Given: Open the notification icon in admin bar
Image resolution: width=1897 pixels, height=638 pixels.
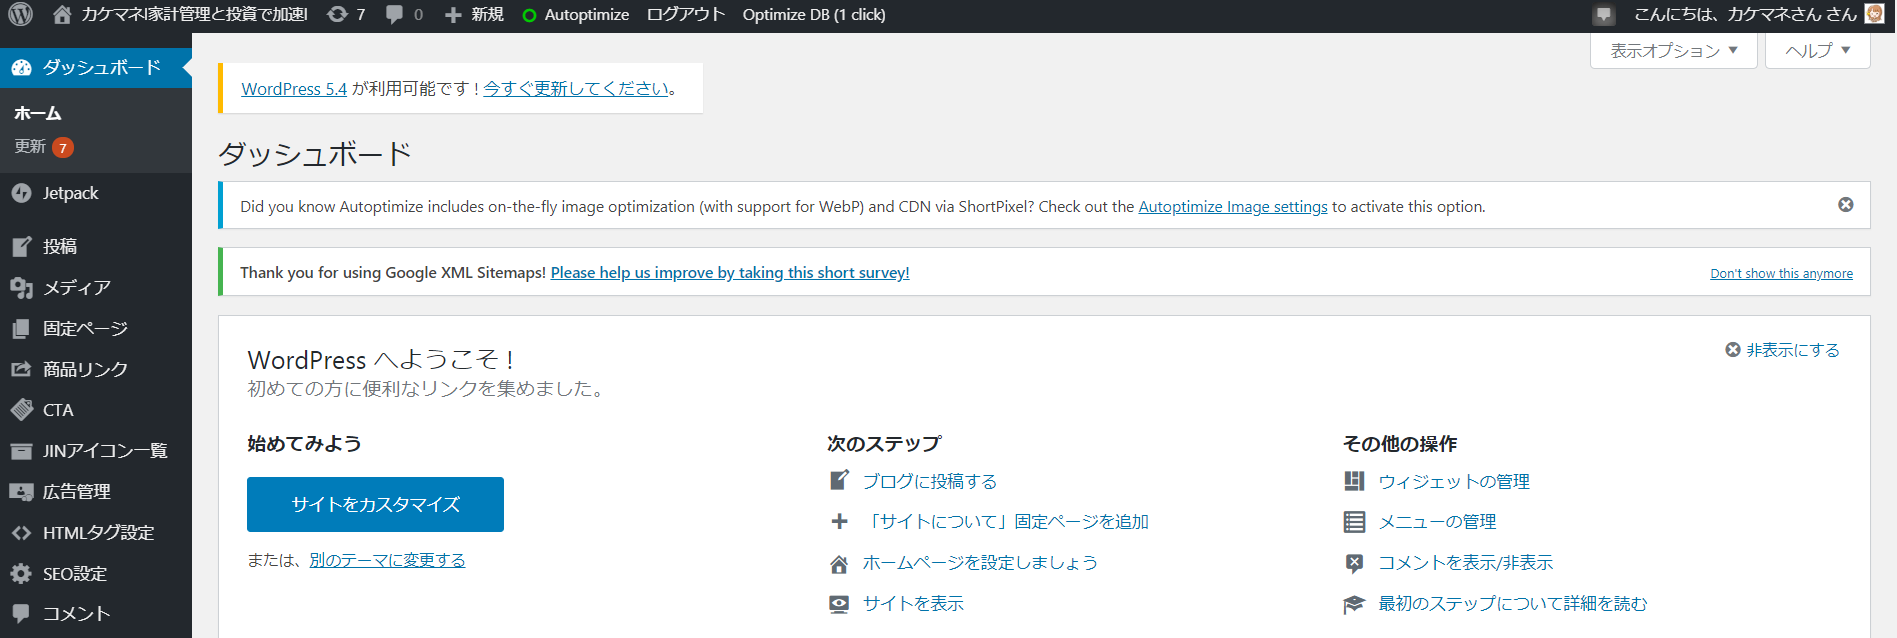Looking at the screenshot, I should click(1604, 15).
